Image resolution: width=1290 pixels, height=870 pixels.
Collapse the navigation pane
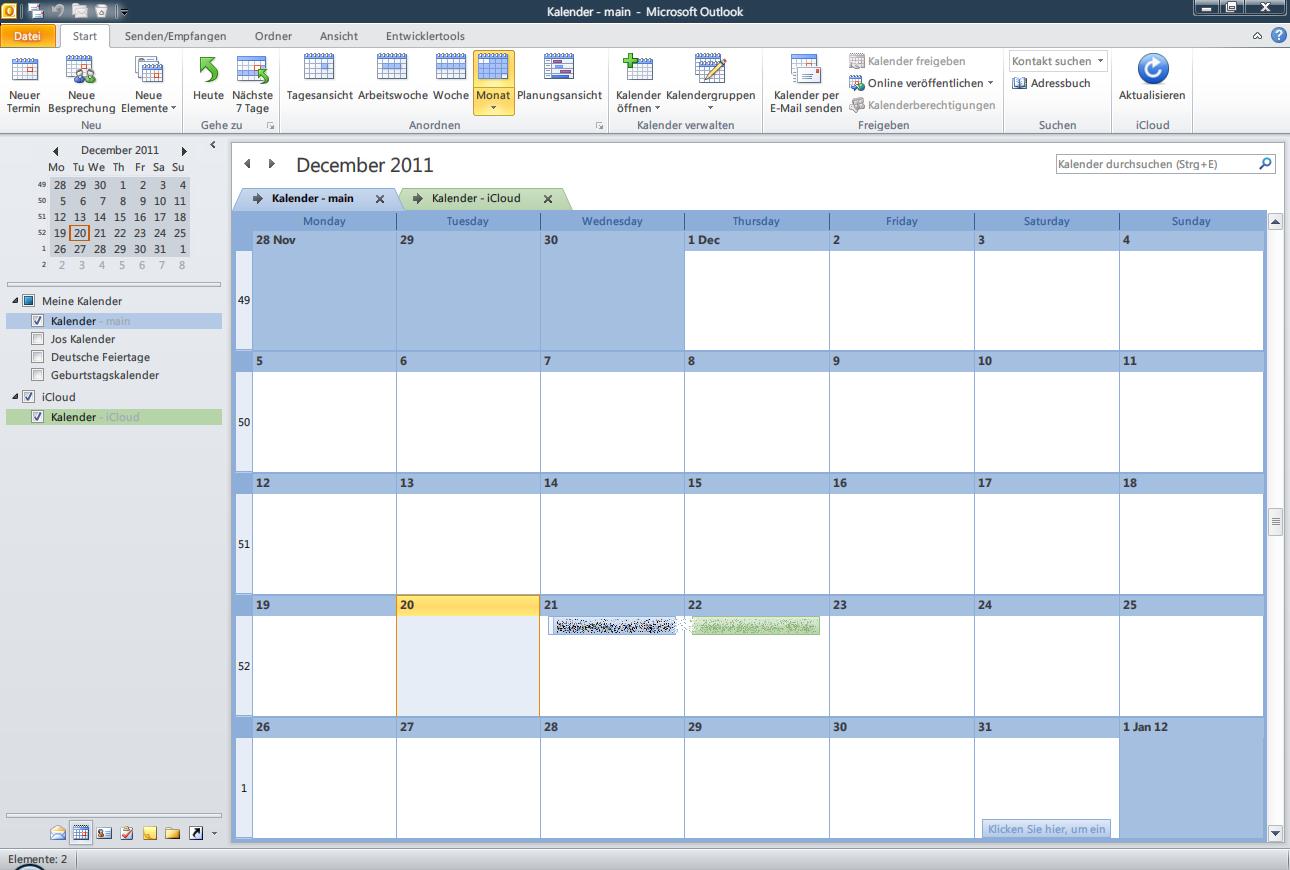pyautogui.click(x=213, y=145)
